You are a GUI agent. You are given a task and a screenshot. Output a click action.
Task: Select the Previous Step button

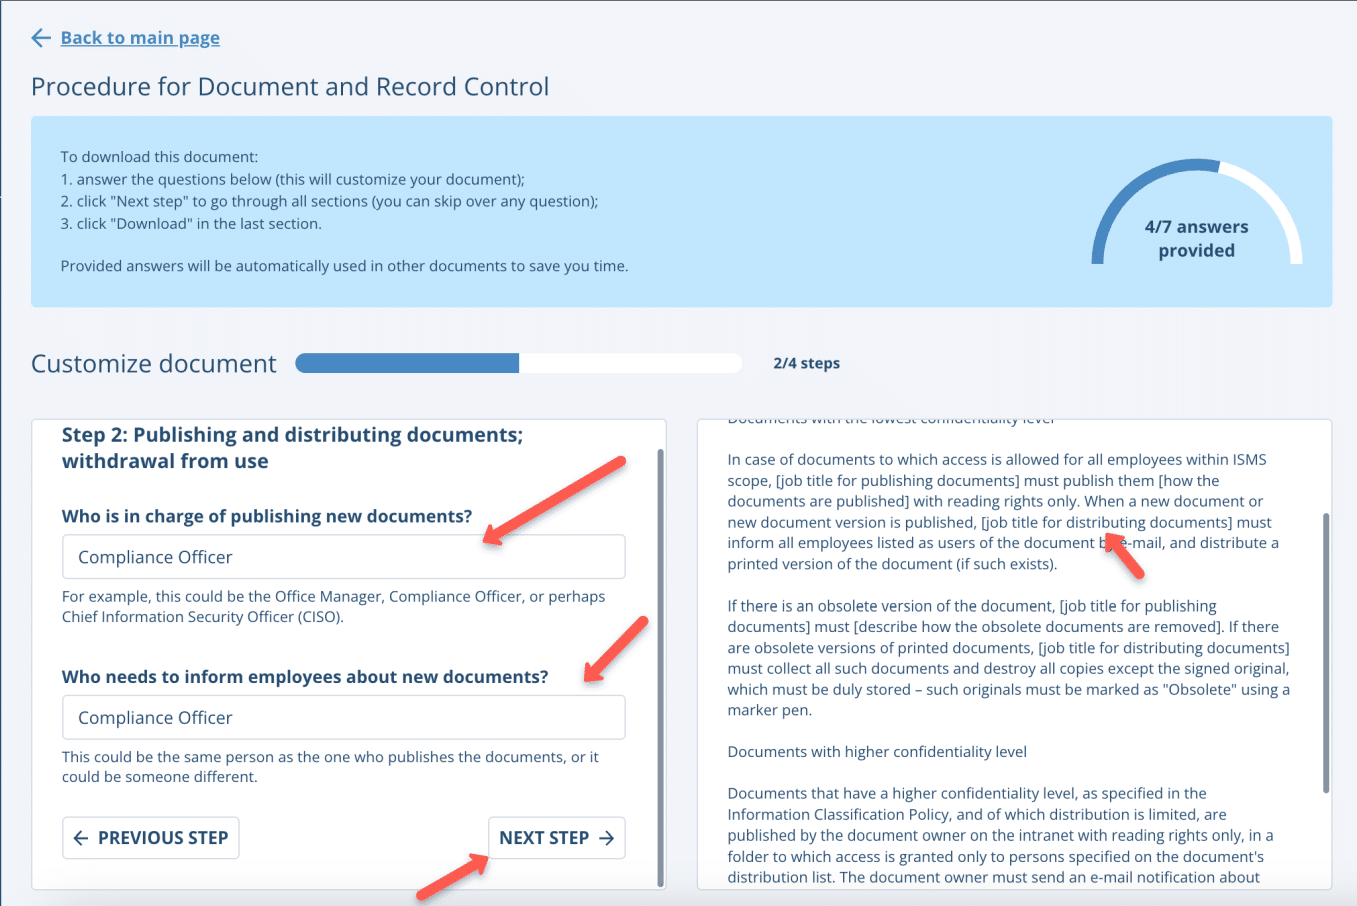[x=150, y=837]
